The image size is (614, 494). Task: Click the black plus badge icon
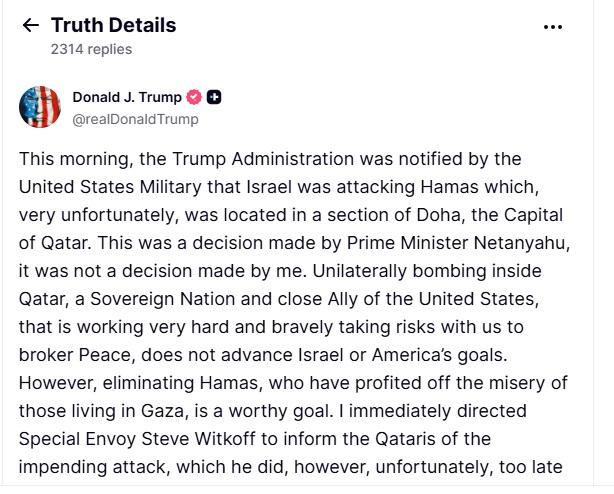(214, 97)
